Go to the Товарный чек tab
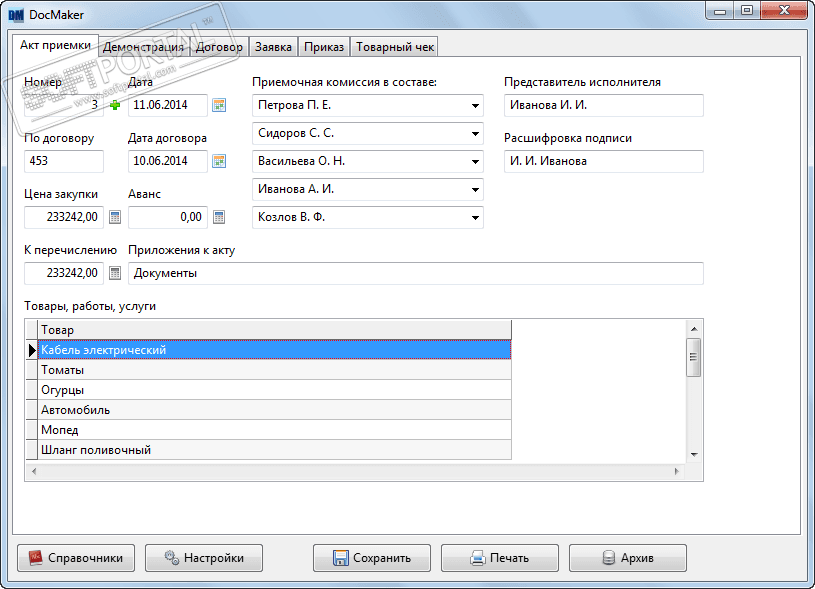815x589 pixels. point(395,47)
